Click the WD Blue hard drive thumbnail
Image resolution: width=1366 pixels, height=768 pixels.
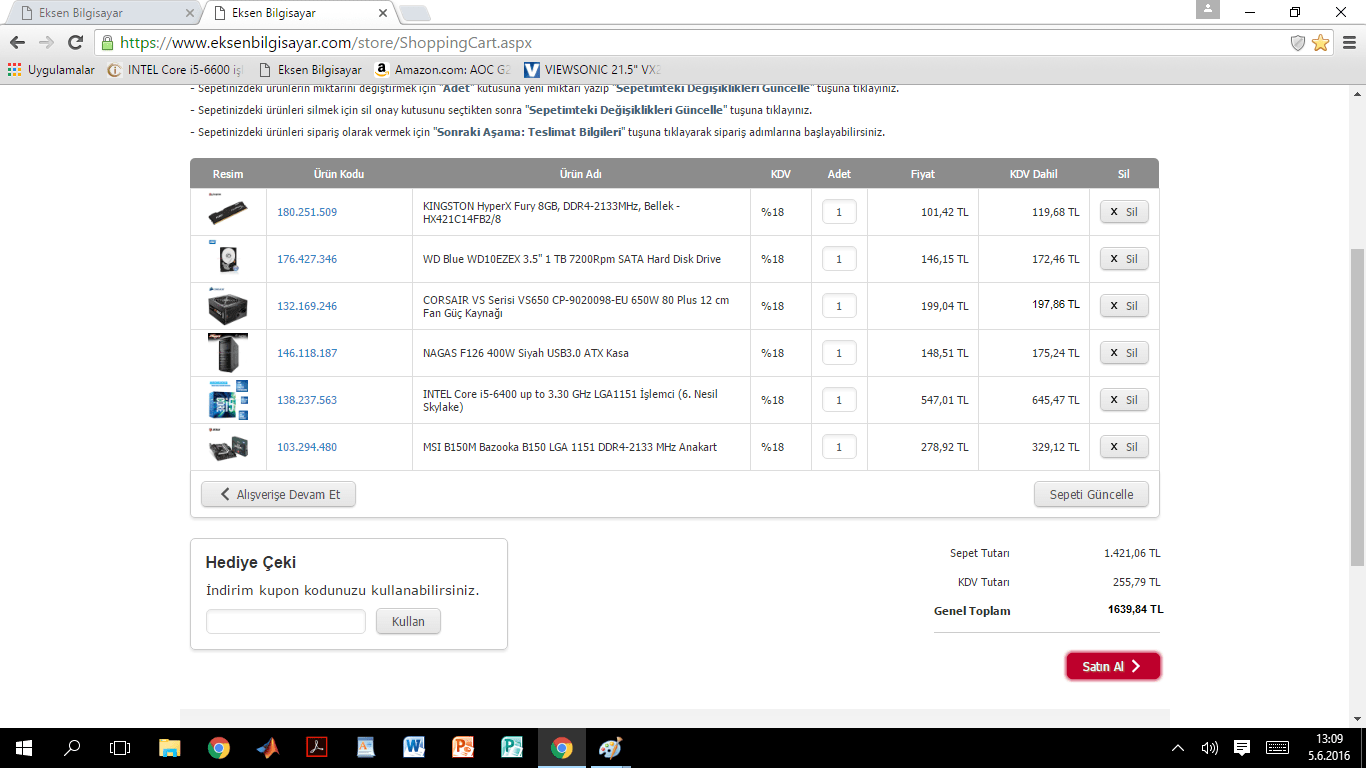tap(228, 258)
